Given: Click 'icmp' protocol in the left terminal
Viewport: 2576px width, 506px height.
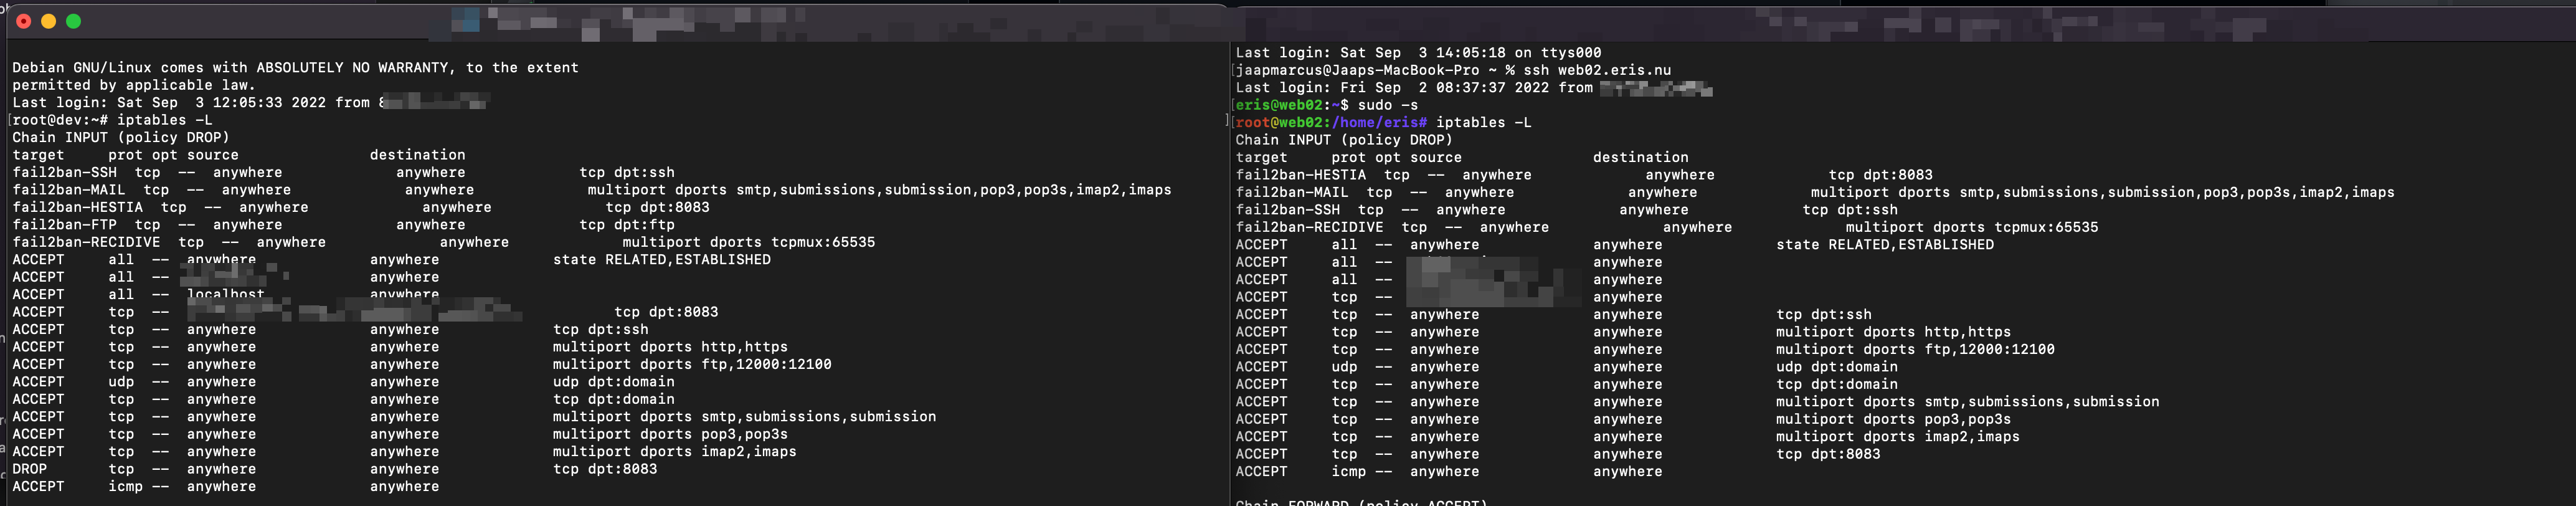Looking at the screenshot, I should tap(125, 487).
